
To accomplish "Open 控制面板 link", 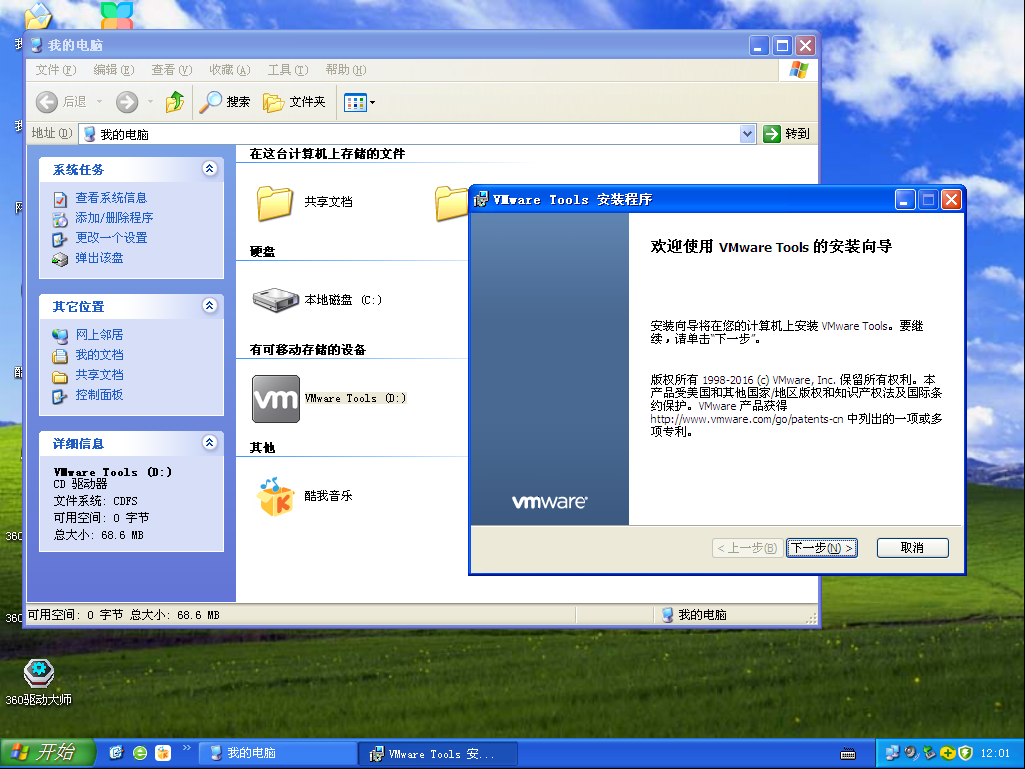I will click(x=99, y=395).
